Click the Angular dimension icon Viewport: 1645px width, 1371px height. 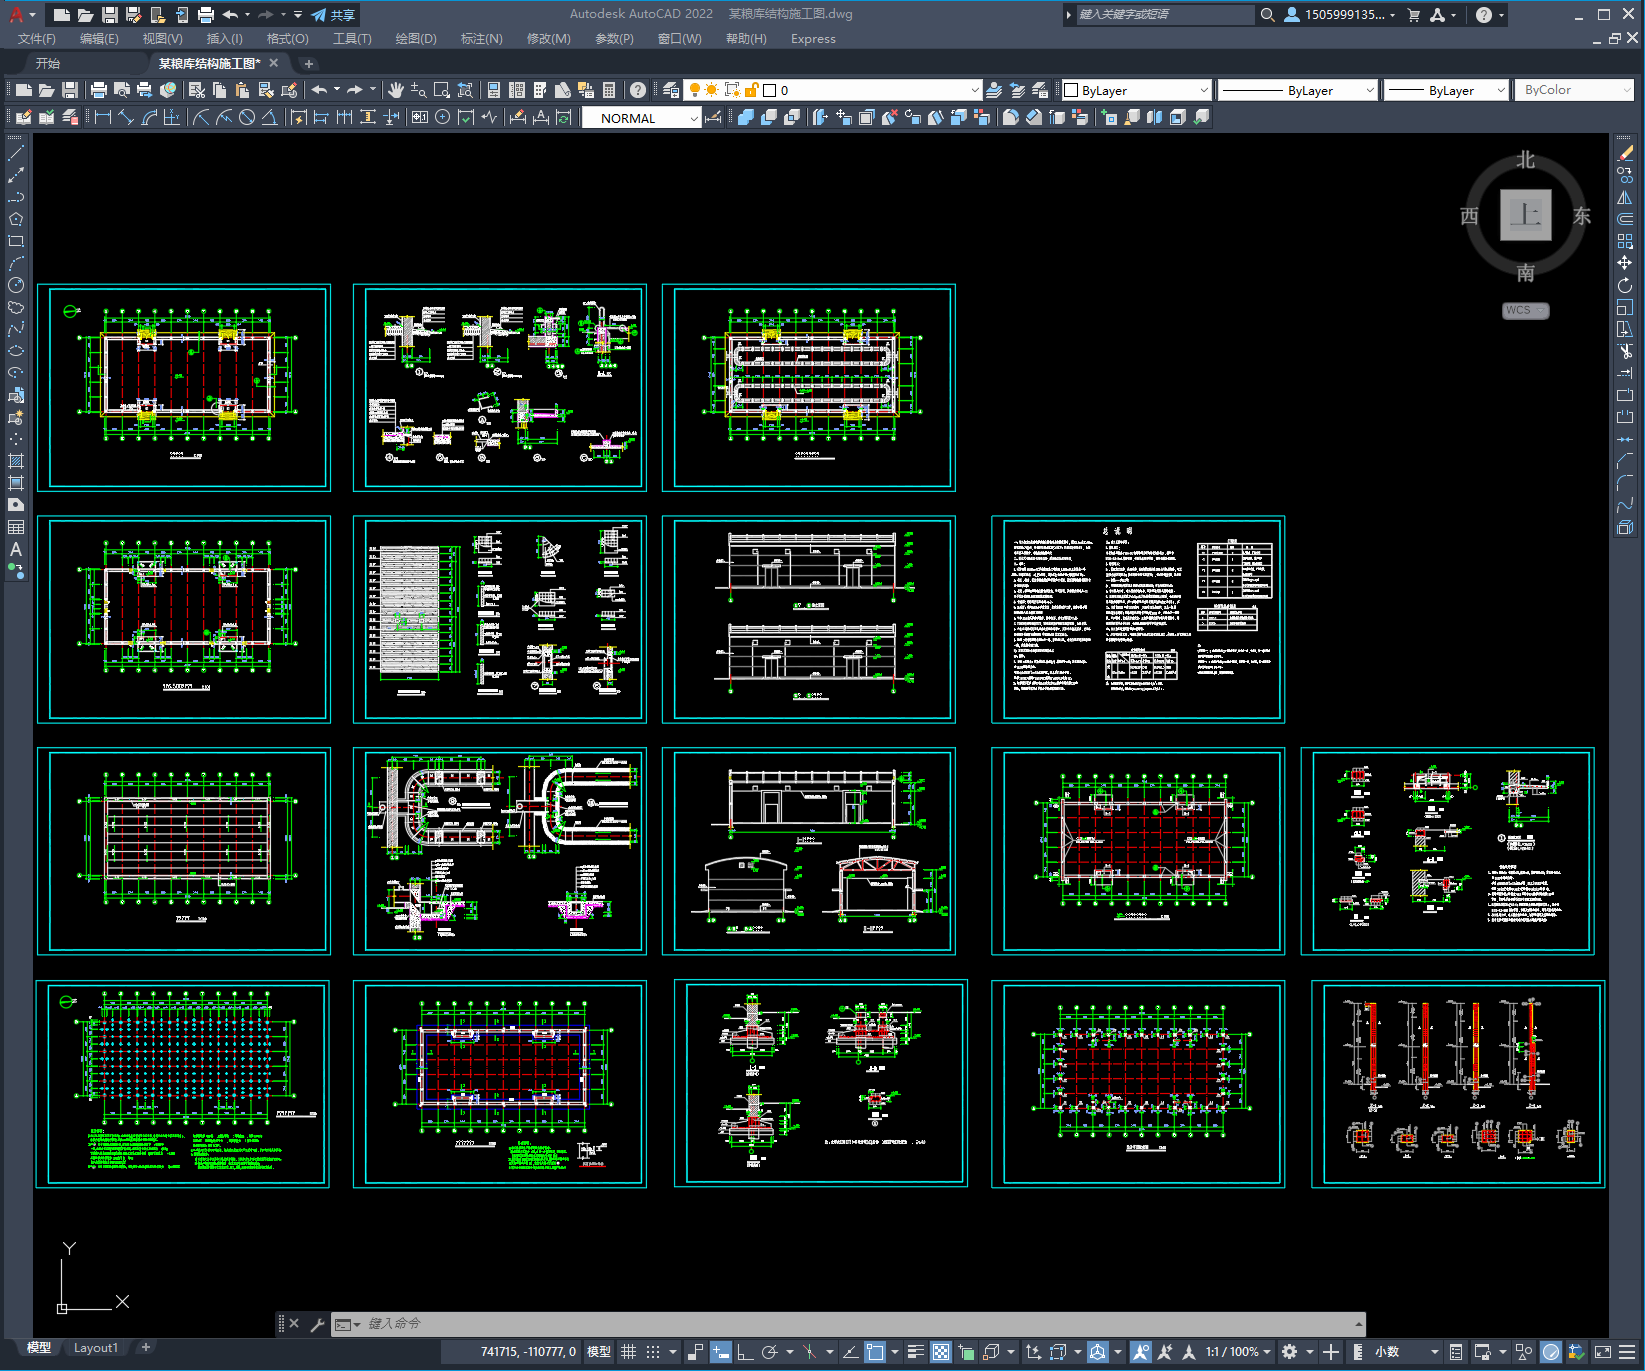coord(269,117)
